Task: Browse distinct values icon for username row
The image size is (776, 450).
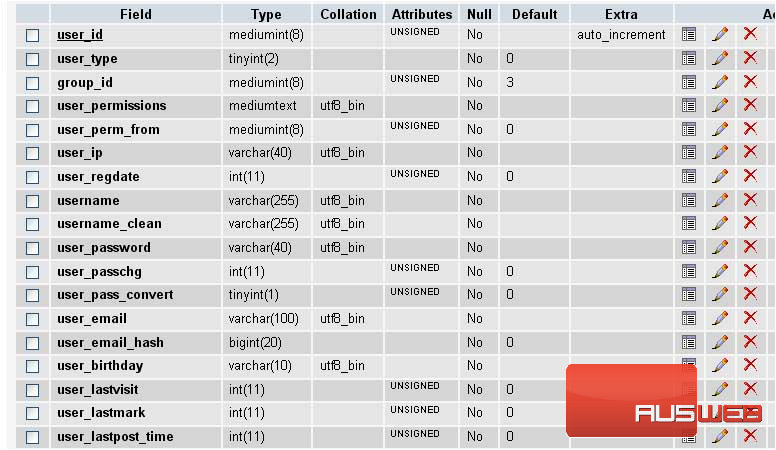Action: pyautogui.click(x=688, y=200)
